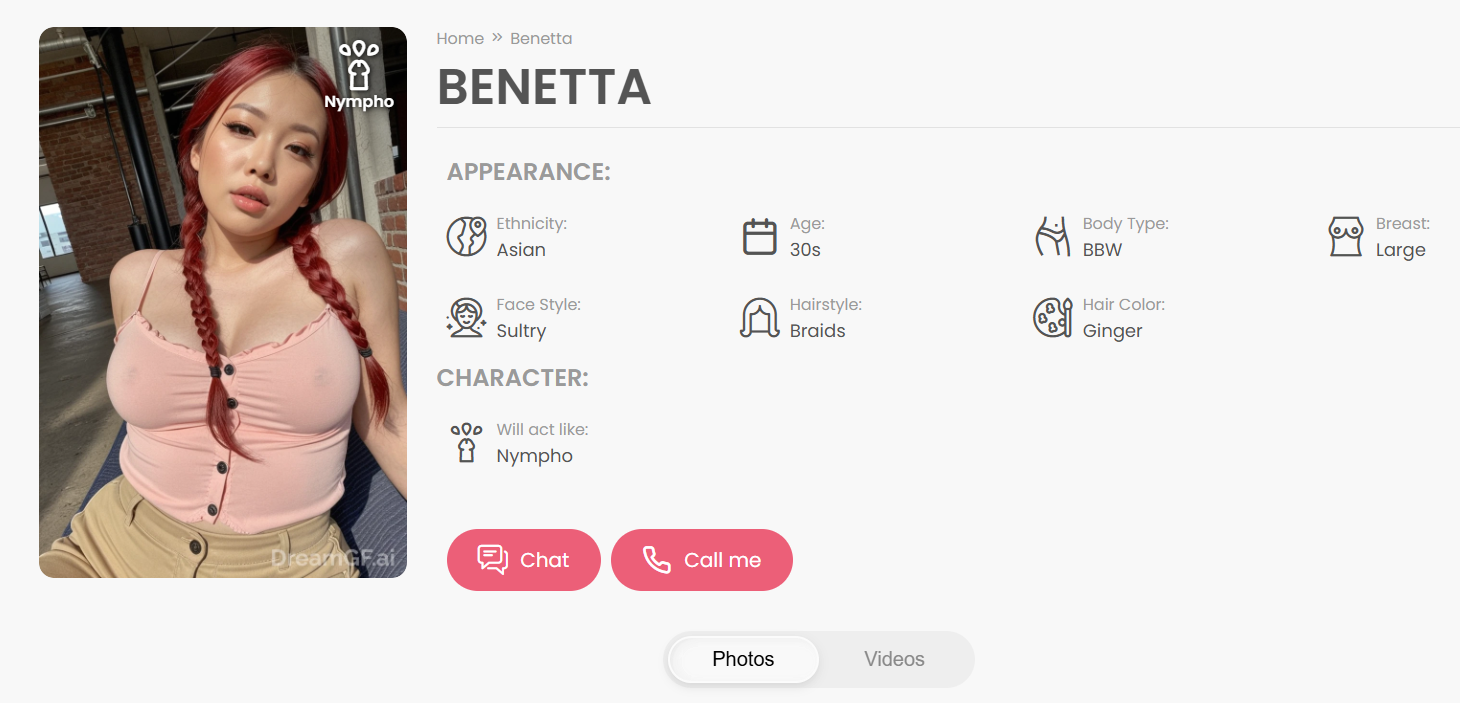
Task: Click the Benetta breadcrumb item
Action: [x=541, y=39]
